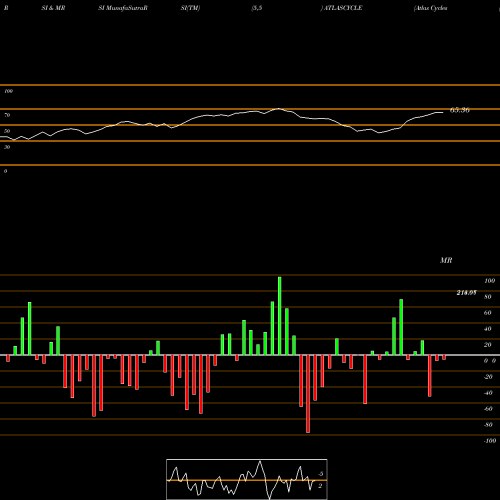The image size is (500, 500).
Task: Click the MunafaSutra header text
Action: [x=123, y=8]
